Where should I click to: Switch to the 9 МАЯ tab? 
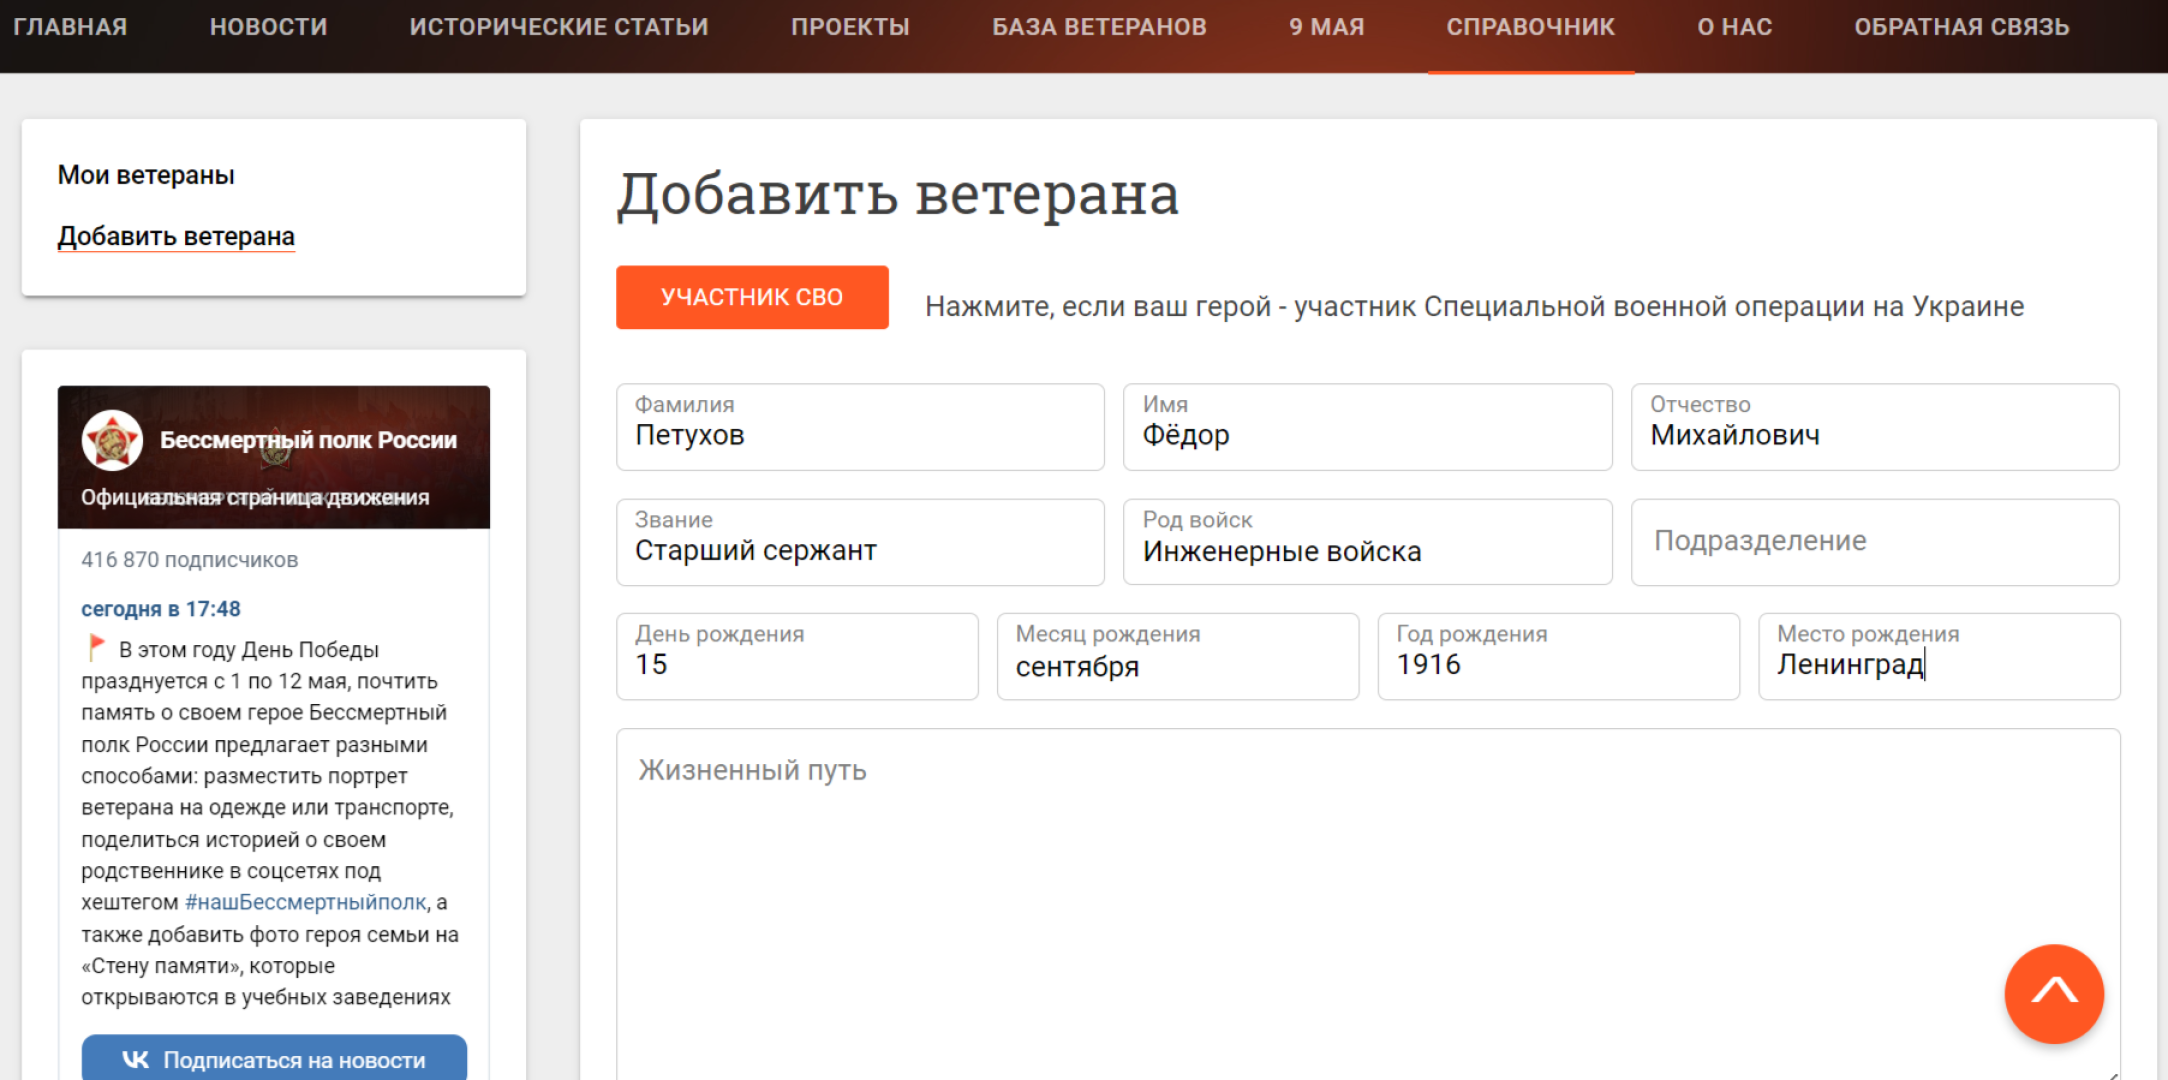tap(1326, 27)
